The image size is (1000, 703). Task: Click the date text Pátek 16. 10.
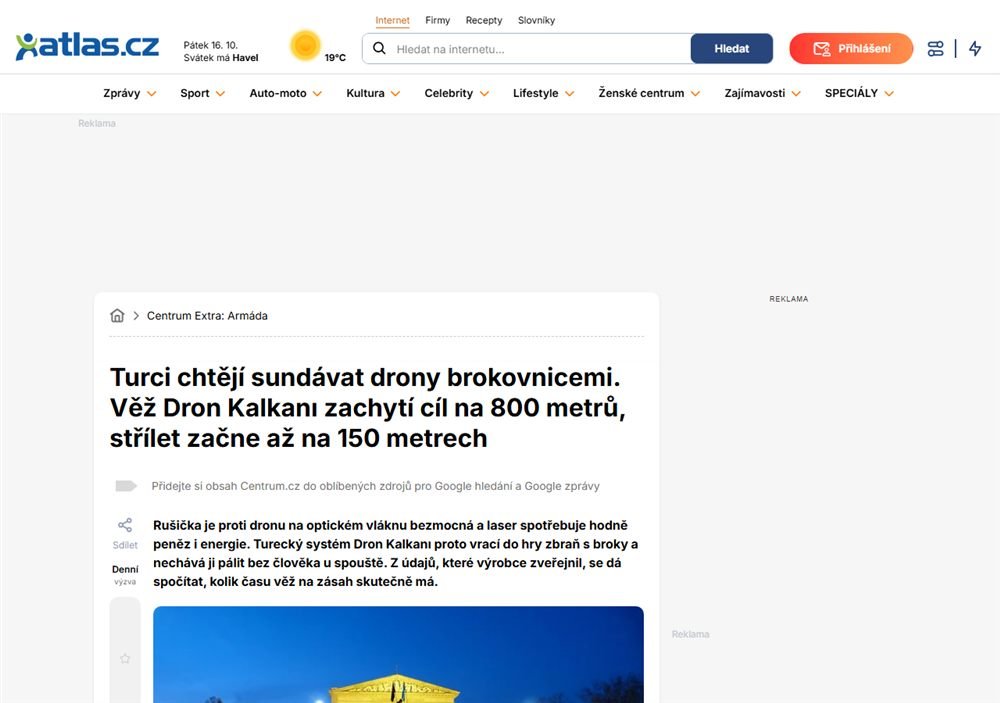[210, 45]
